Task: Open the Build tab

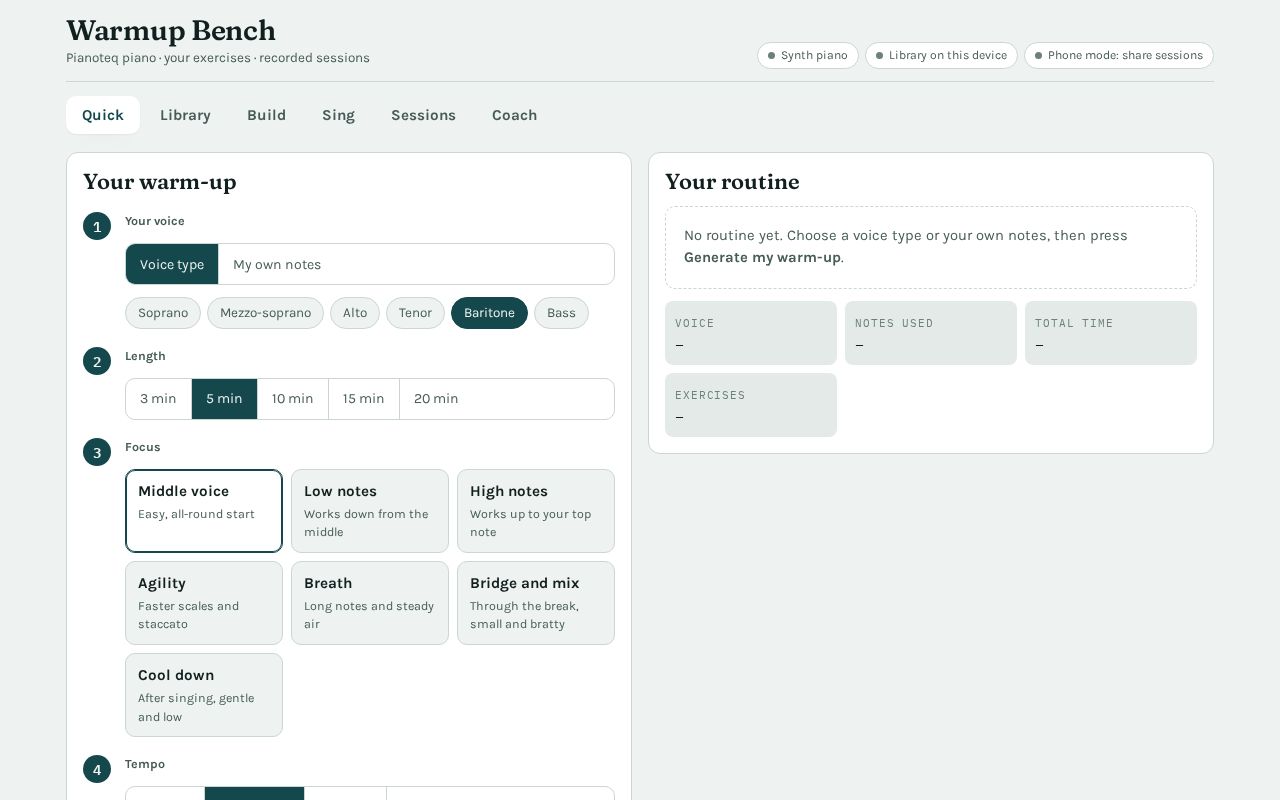Action: [x=266, y=115]
